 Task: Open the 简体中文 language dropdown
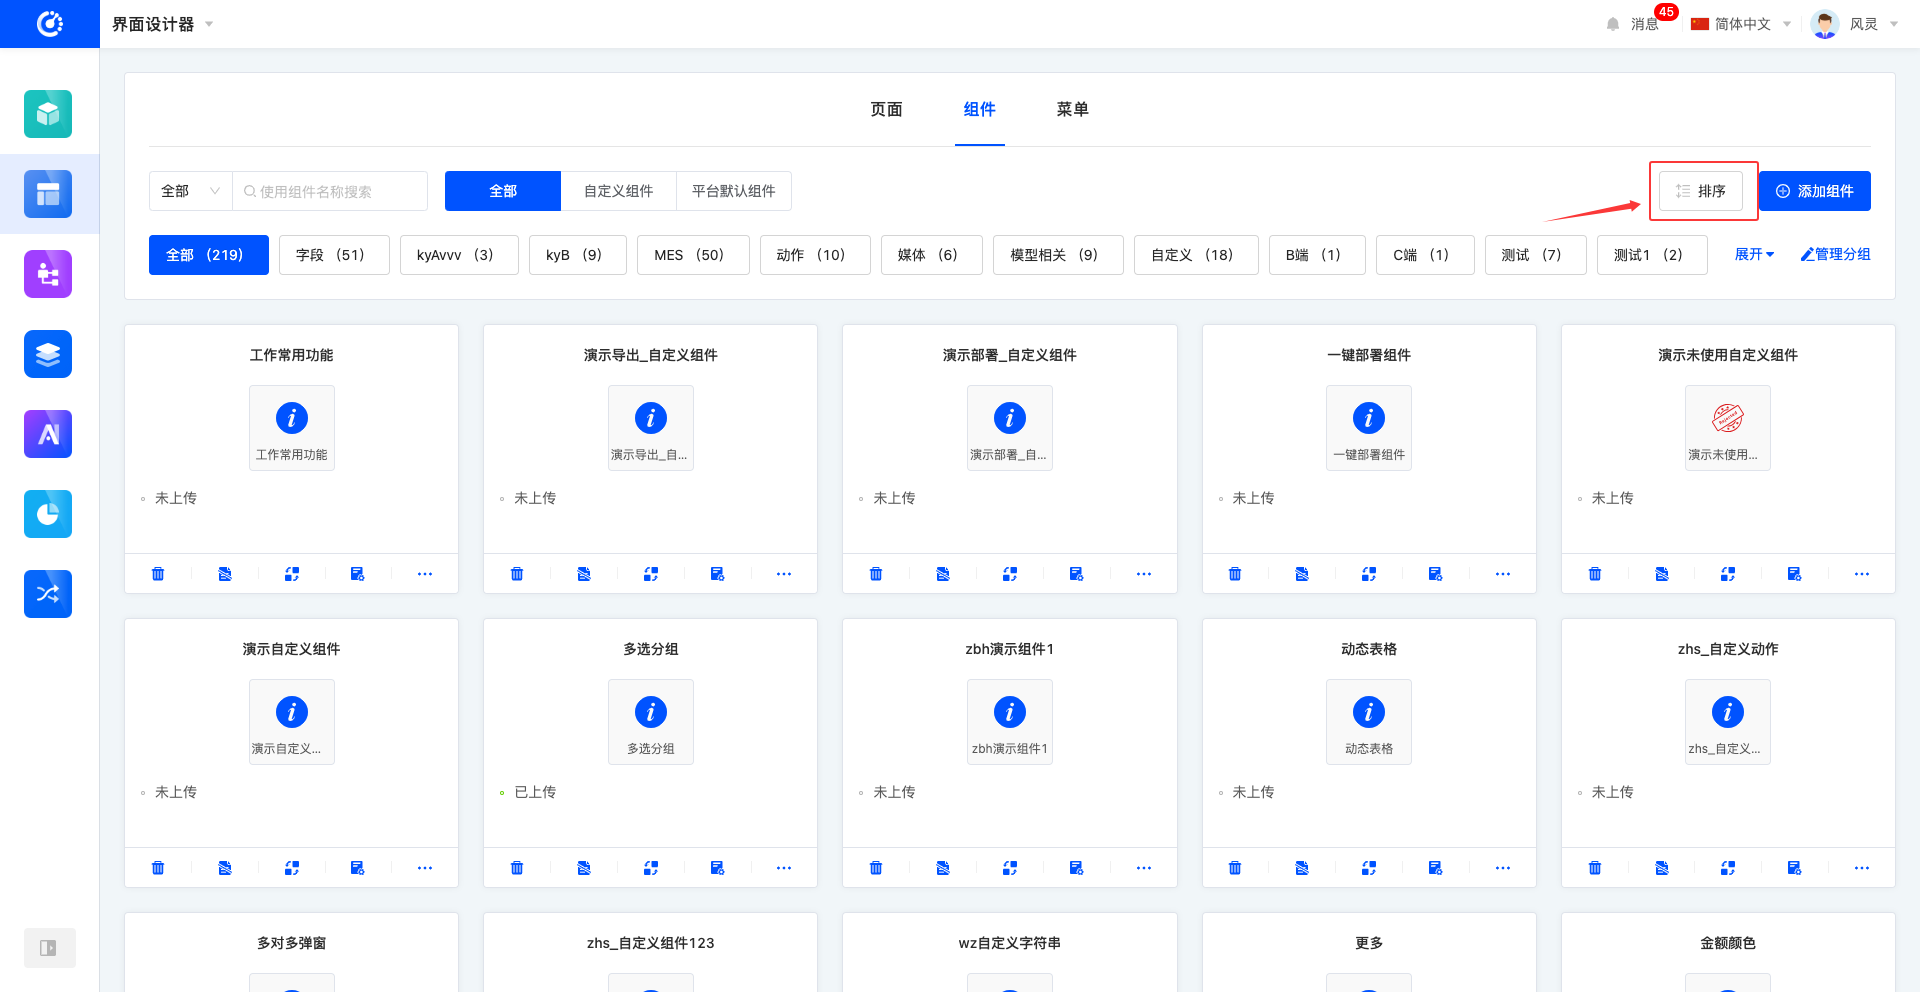tap(1741, 24)
